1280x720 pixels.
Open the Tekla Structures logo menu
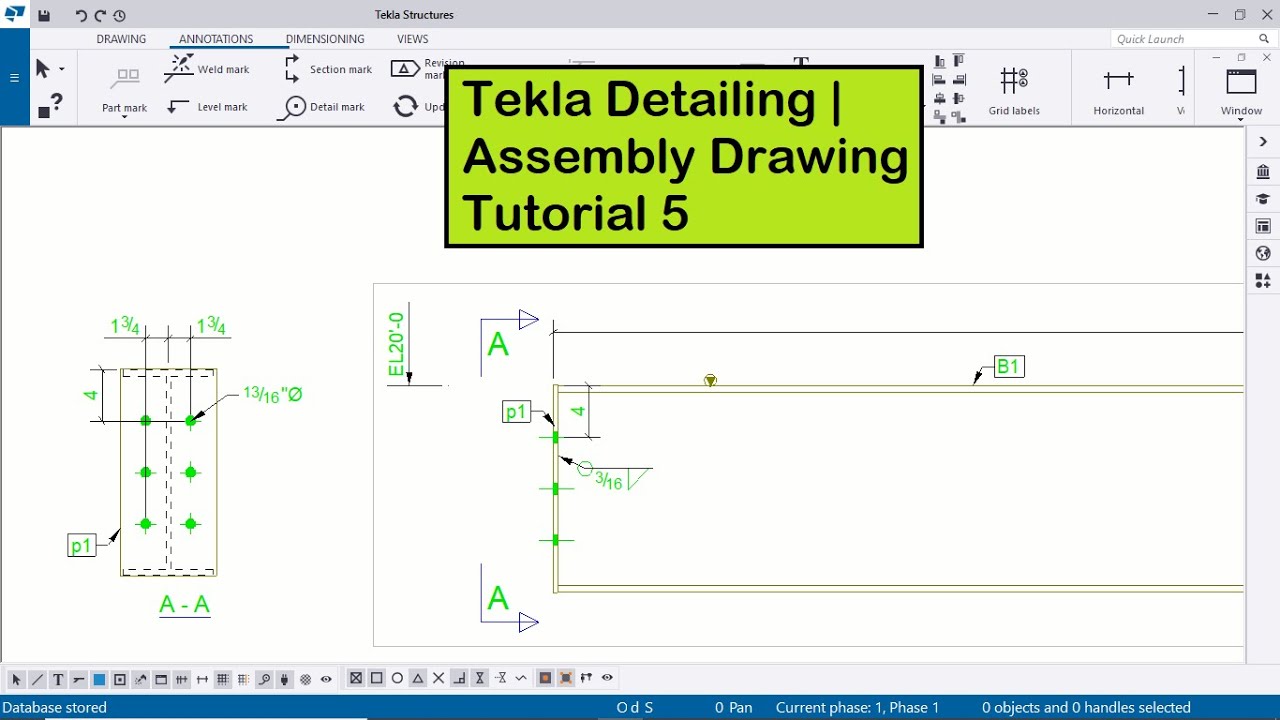[x=14, y=14]
